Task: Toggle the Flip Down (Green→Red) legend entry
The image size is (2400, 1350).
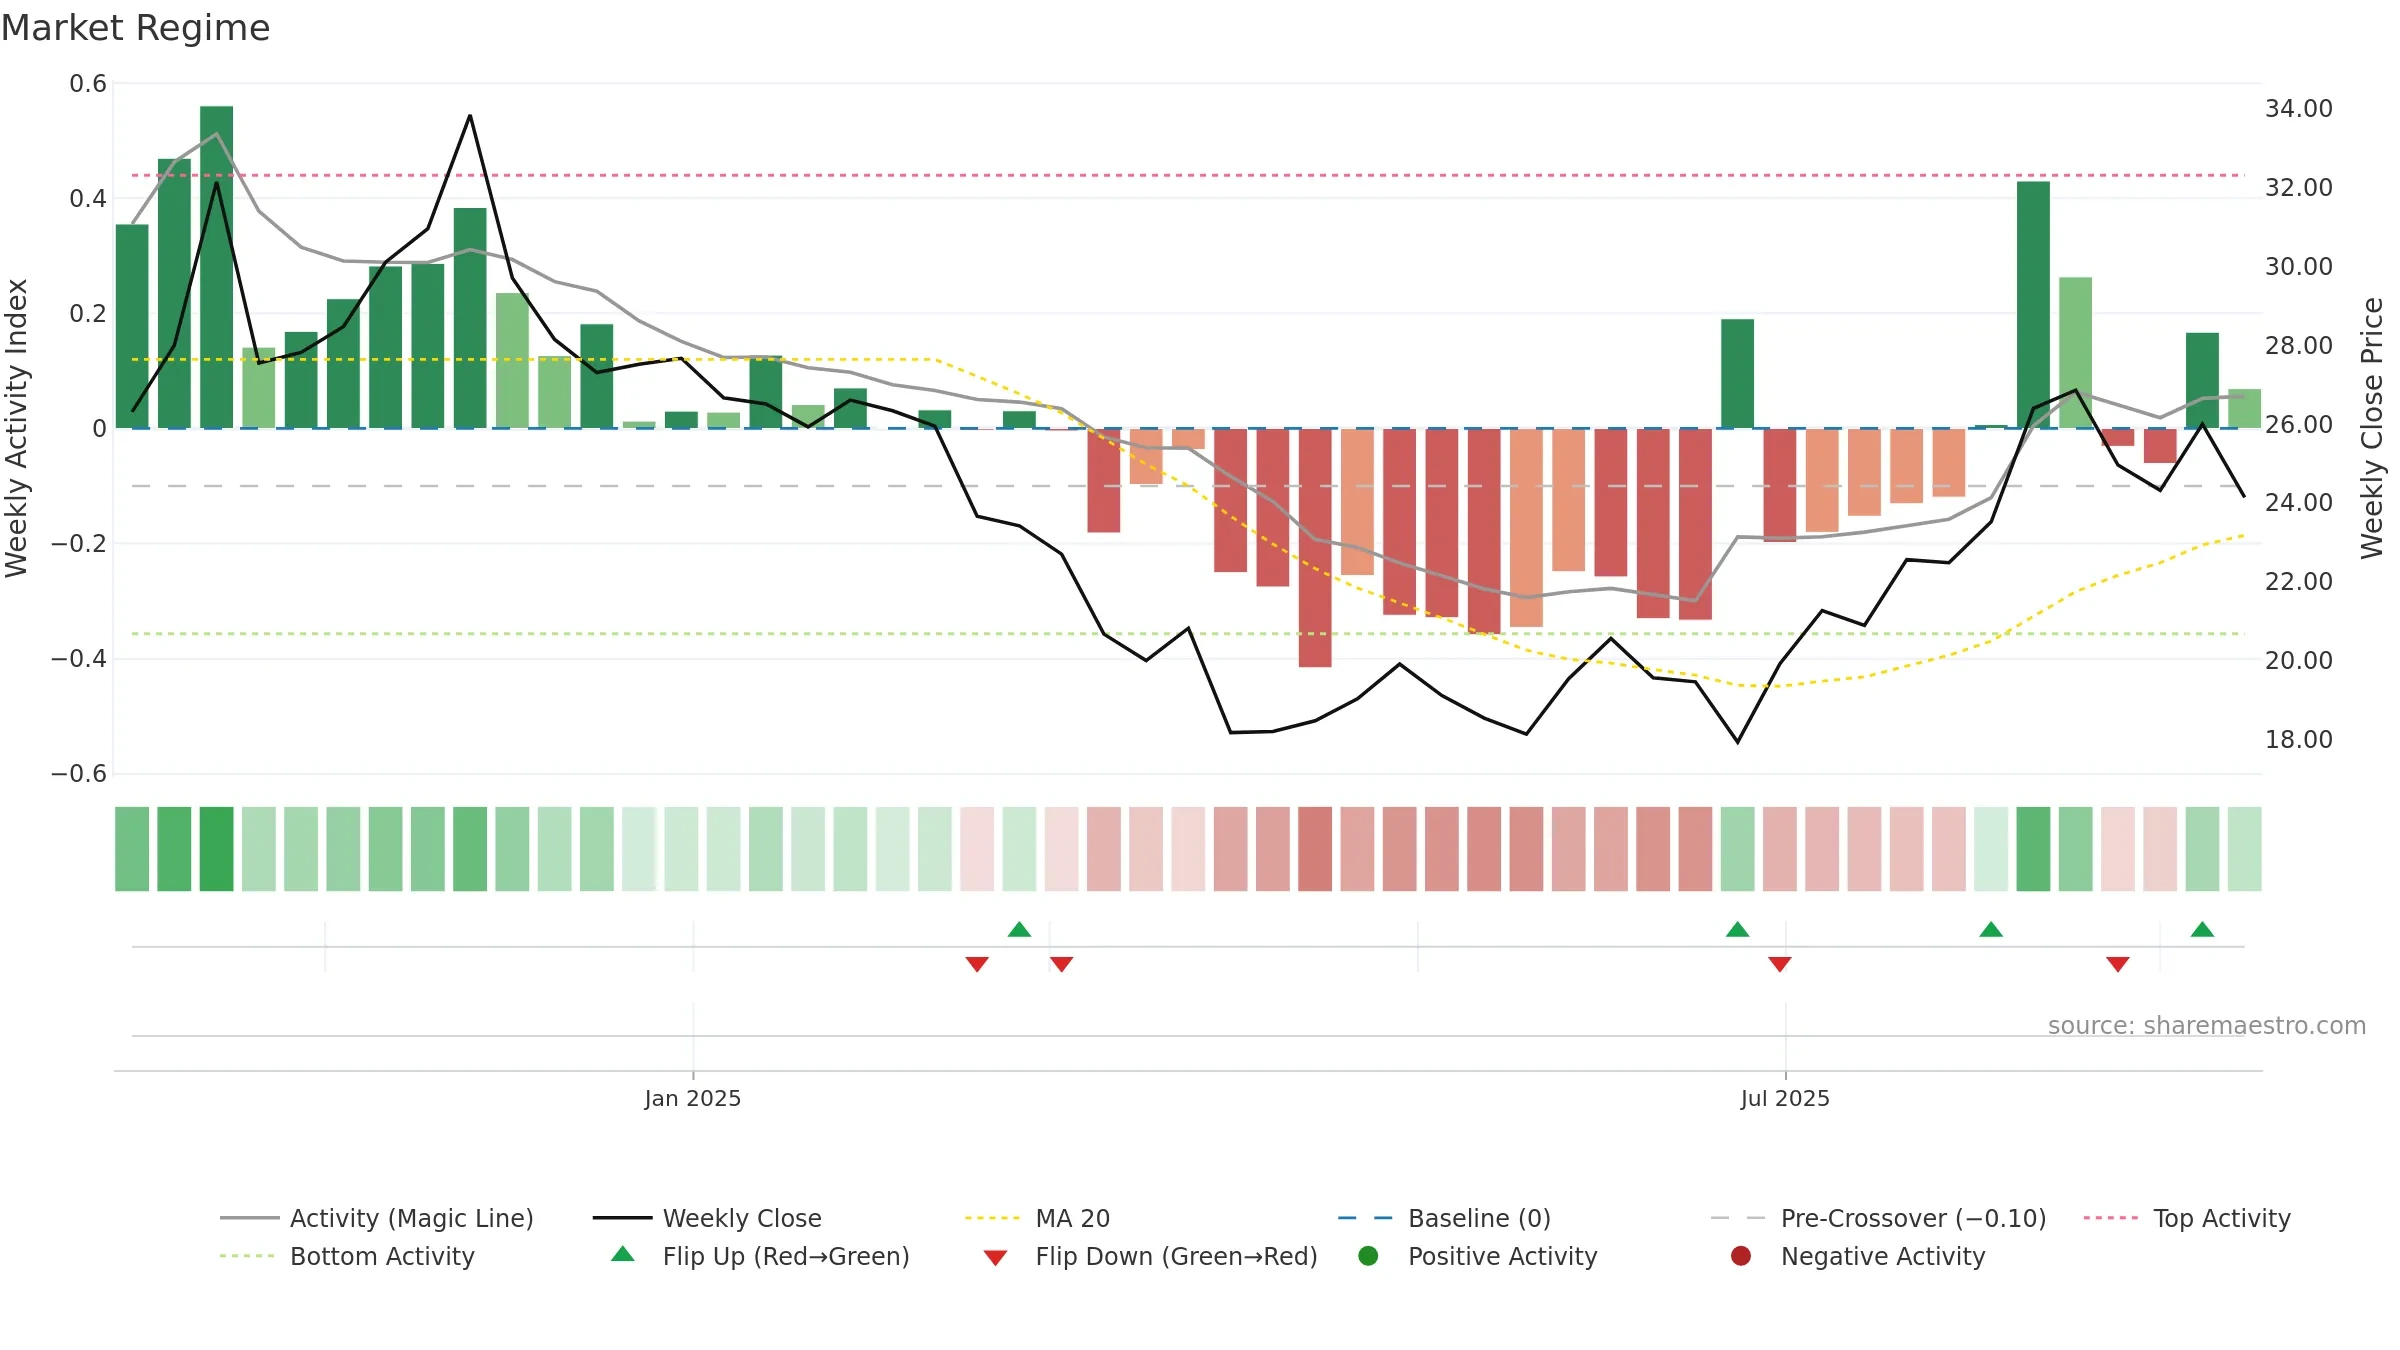Action: [x=1150, y=1256]
